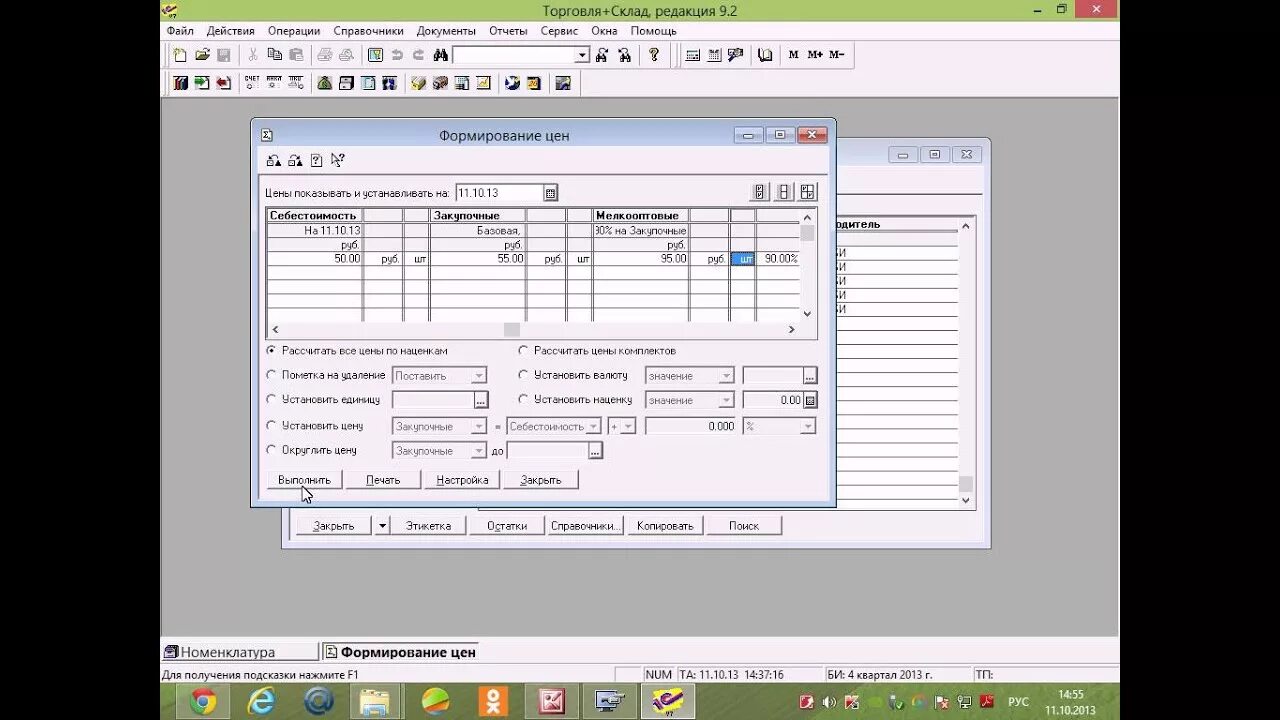Click the M- memory button
1280x720 pixels.
tap(837, 55)
